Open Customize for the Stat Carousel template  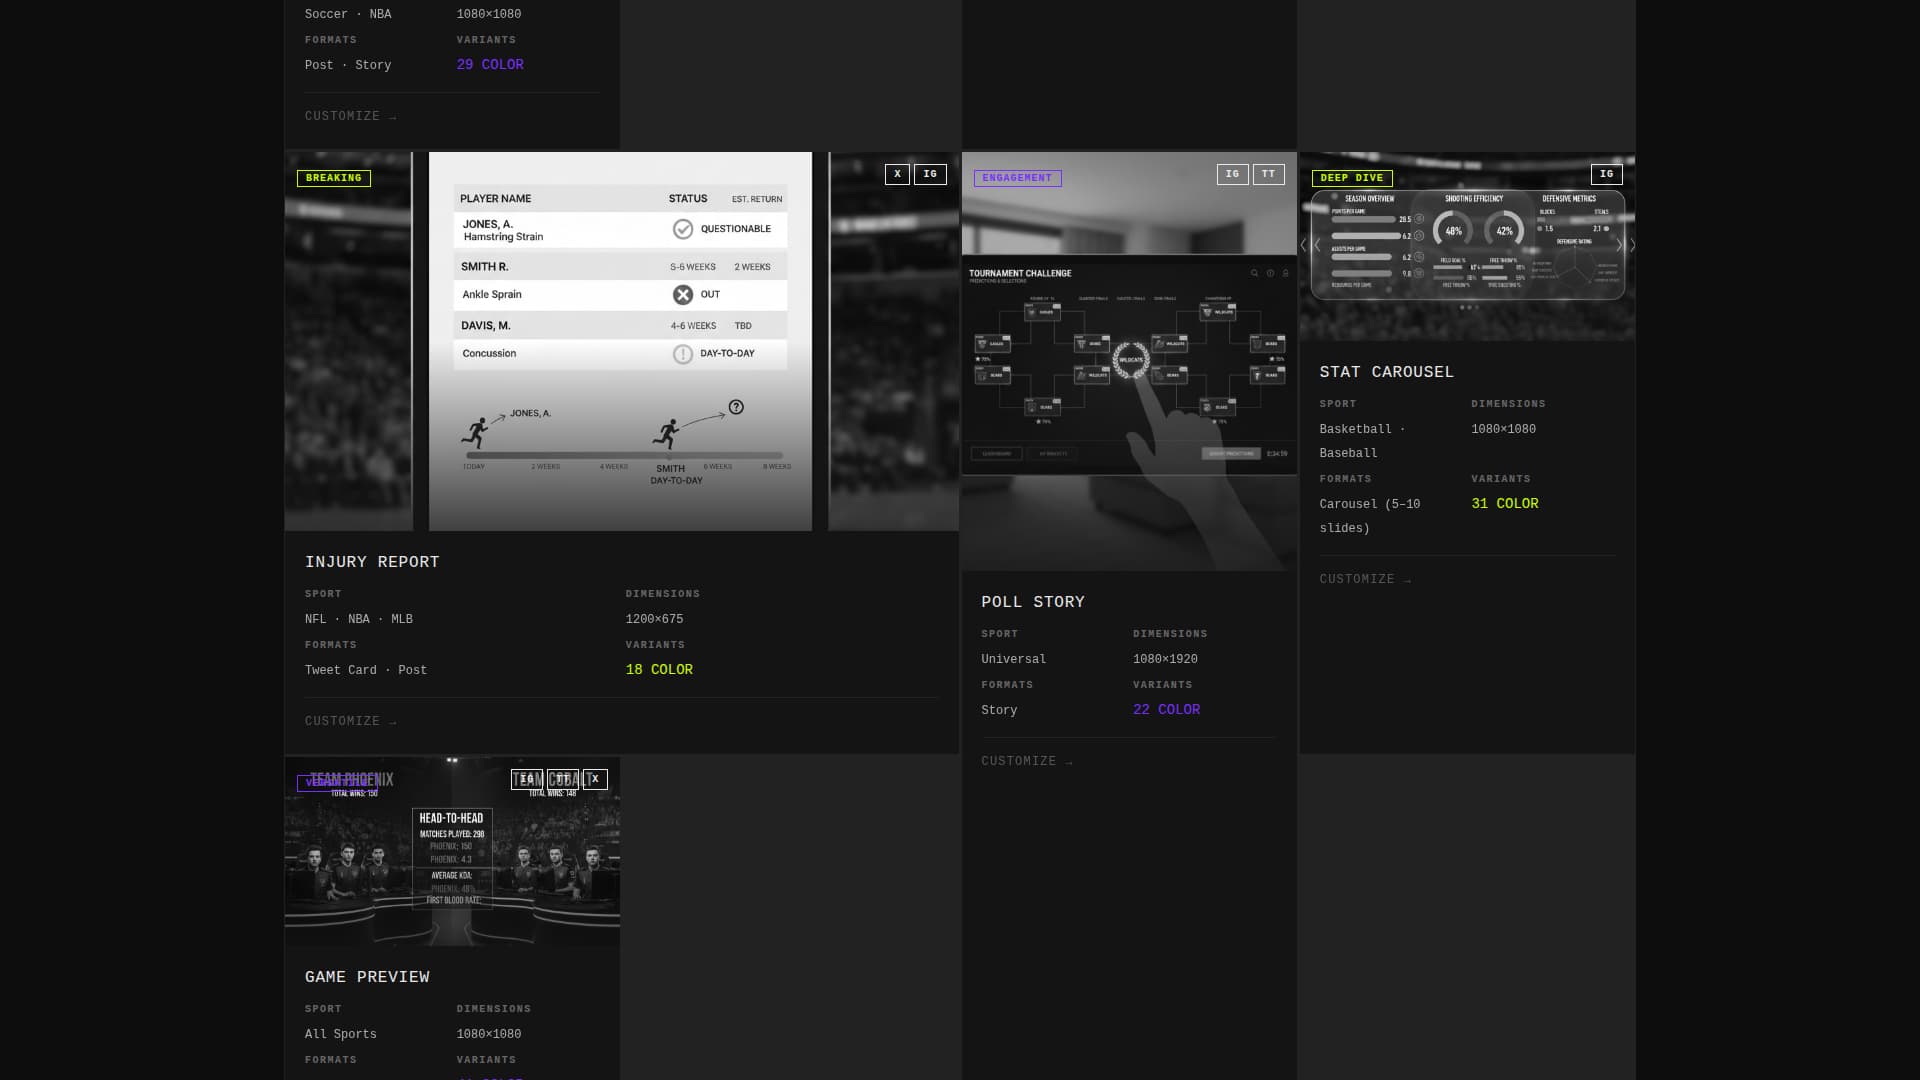click(1365, 579)
